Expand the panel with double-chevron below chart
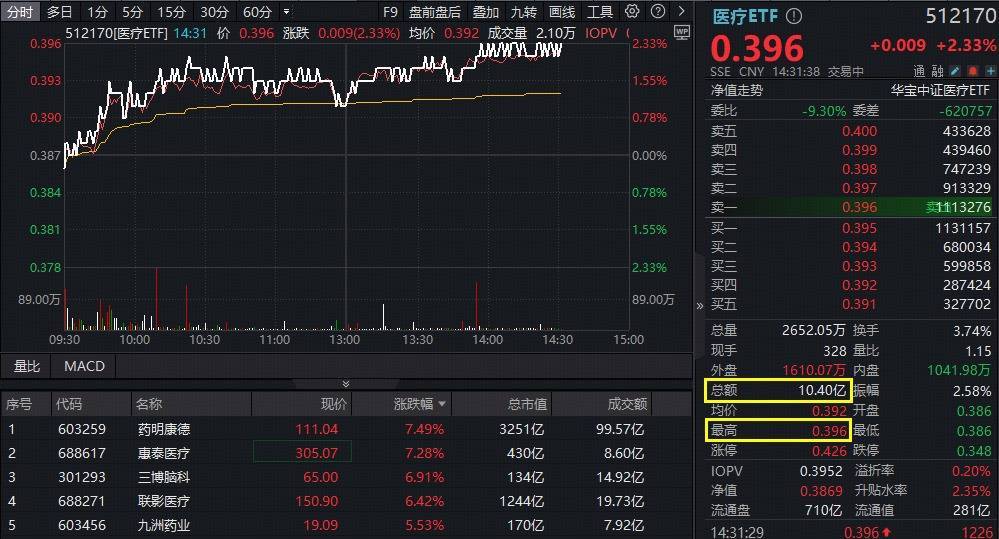This screenshot has height=539, width=999. click(x=346, y=383)
